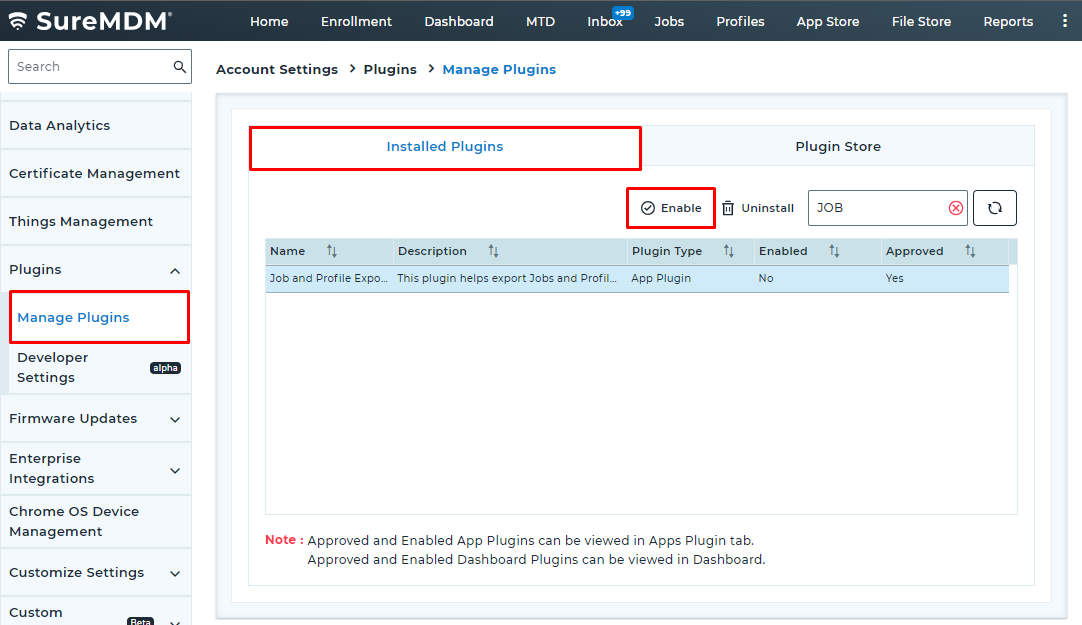
Task: Clear the JOB search filter
Action: [955, 207]
